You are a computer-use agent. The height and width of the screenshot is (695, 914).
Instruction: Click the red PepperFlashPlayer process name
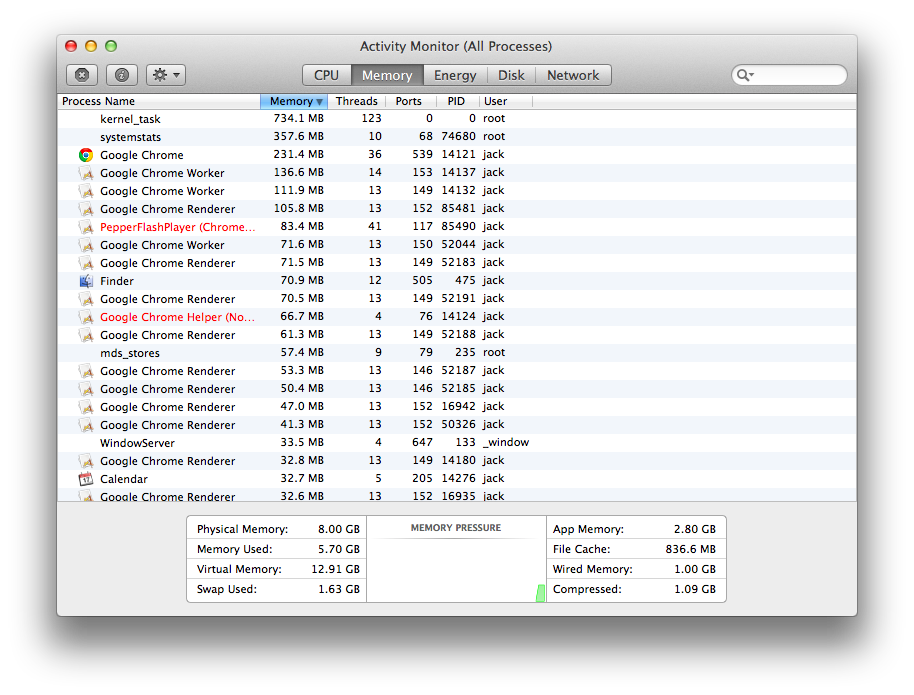[x=178, y=227]
